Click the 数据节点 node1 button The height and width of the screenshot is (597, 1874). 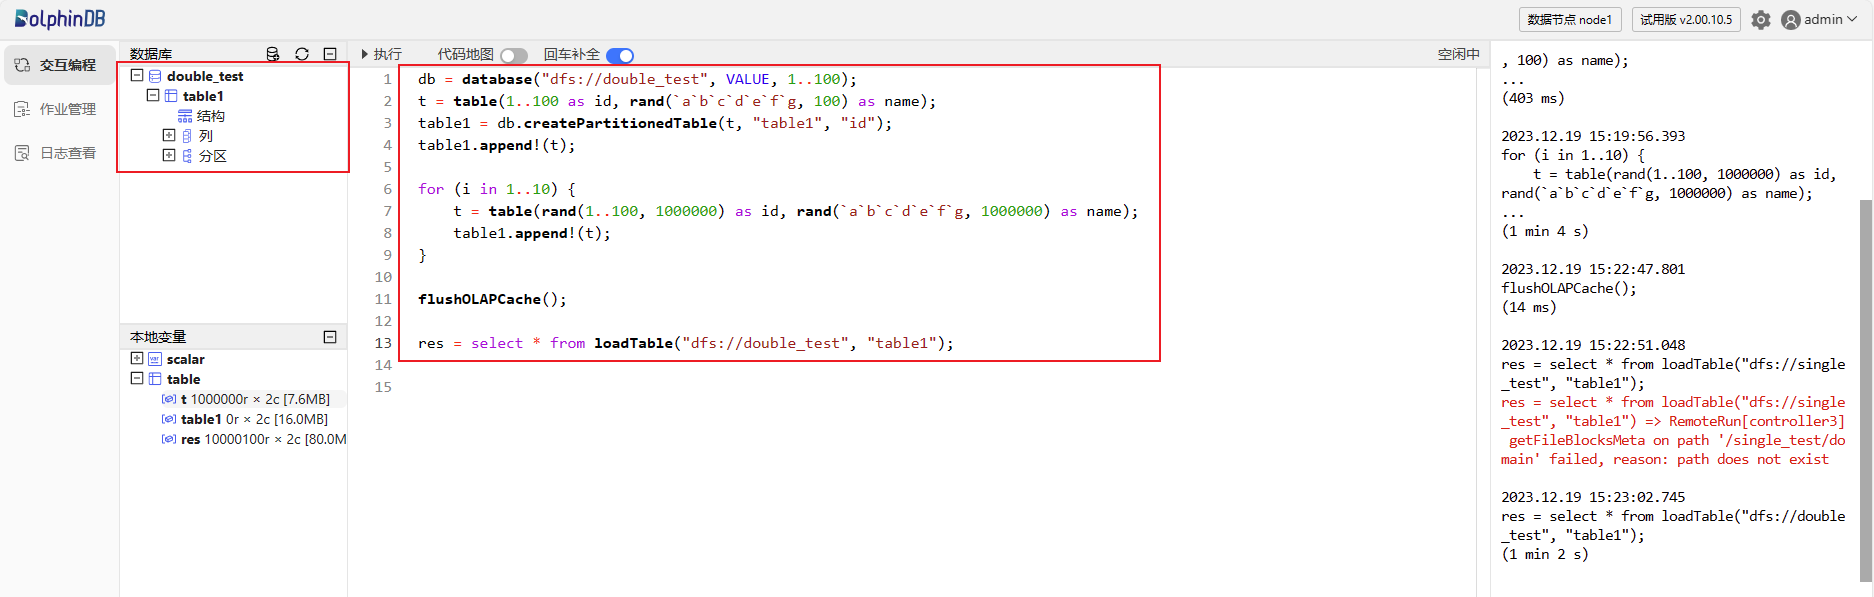(1569, 20)
